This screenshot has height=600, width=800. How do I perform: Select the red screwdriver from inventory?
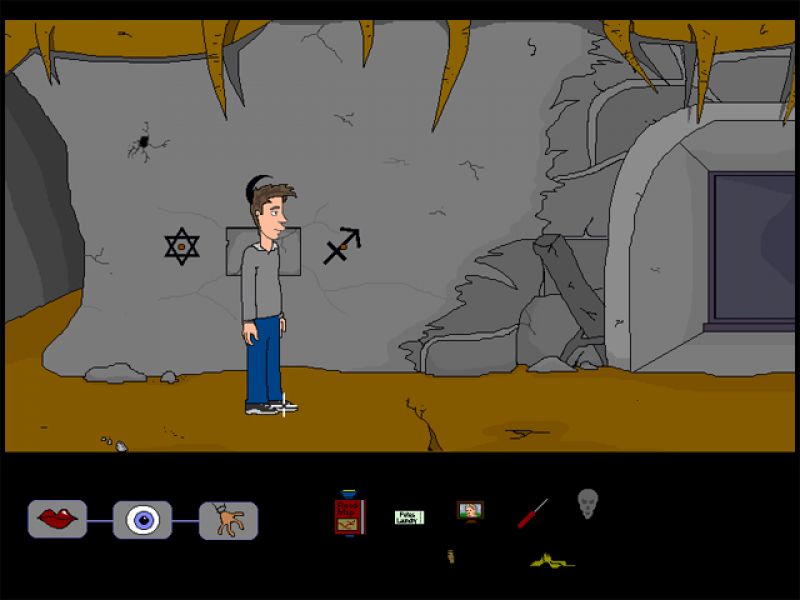click(532, 514)
